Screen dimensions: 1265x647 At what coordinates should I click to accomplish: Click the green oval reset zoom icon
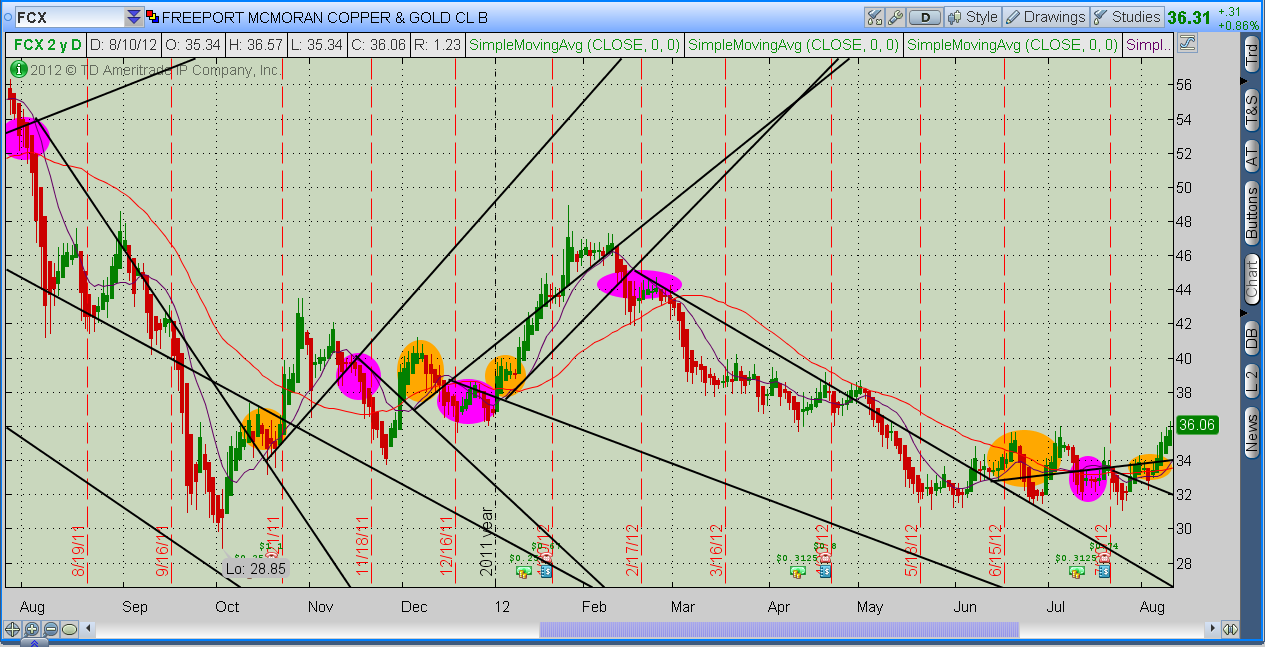coord(69,629)
